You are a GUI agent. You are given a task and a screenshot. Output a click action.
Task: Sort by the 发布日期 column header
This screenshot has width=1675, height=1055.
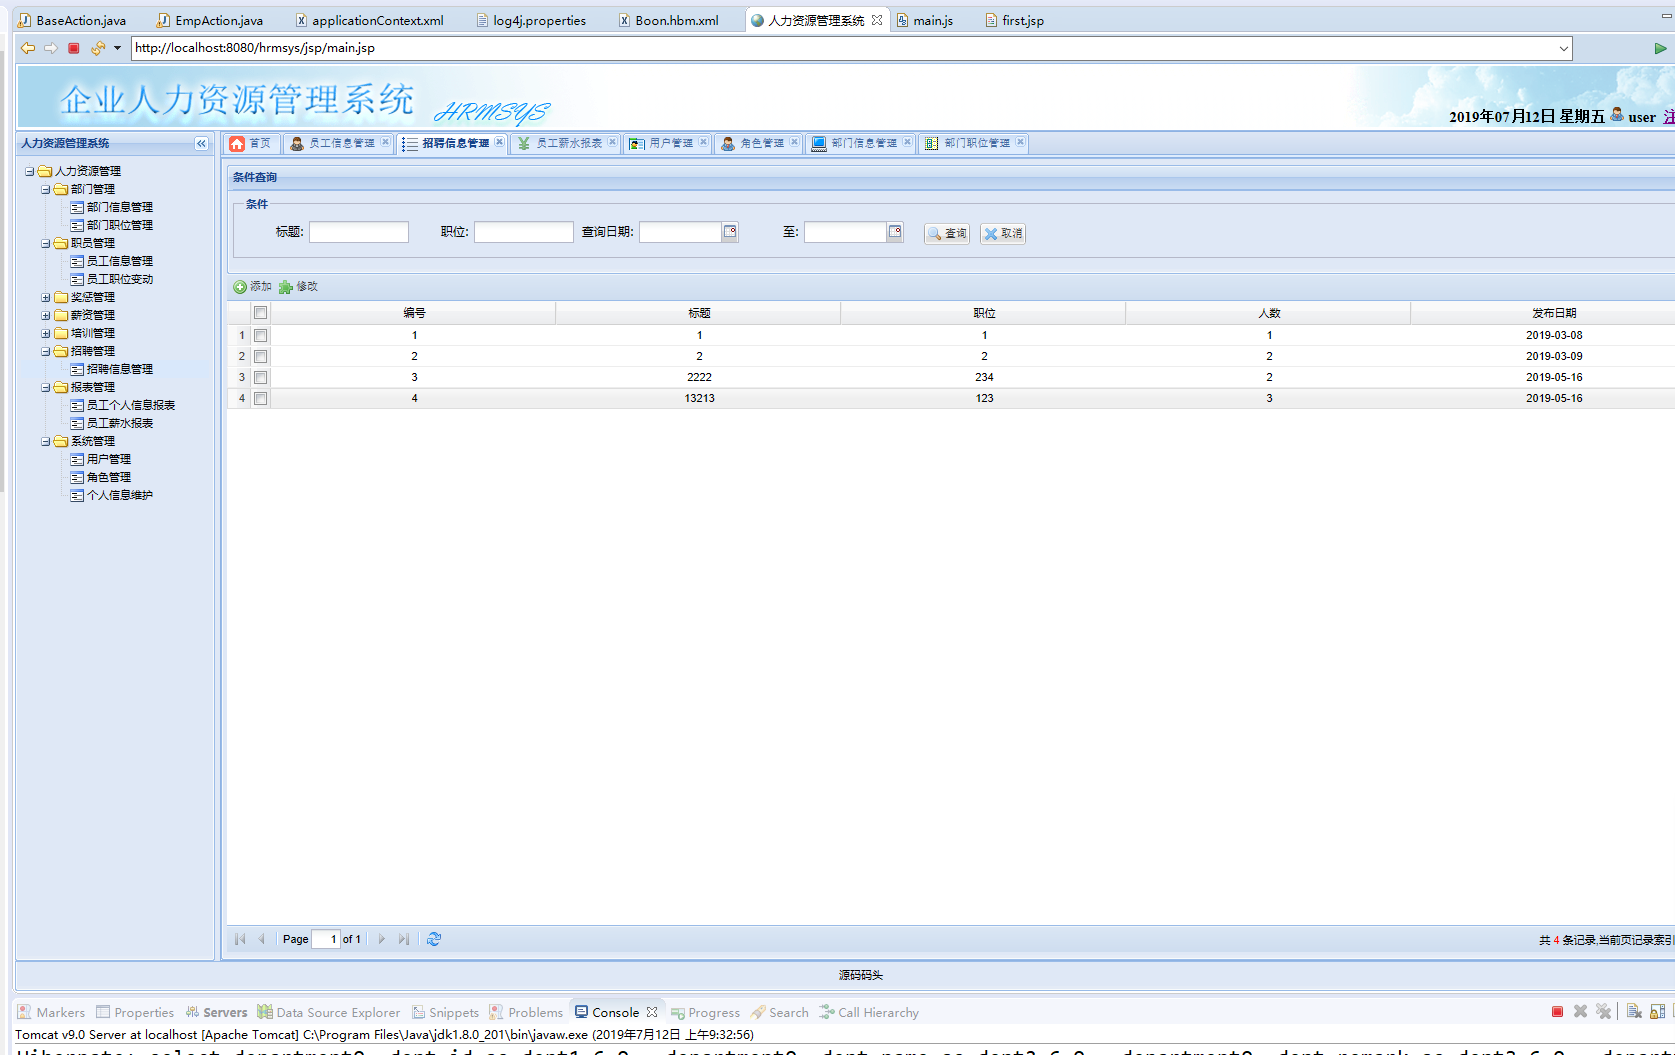[1553, 313]
